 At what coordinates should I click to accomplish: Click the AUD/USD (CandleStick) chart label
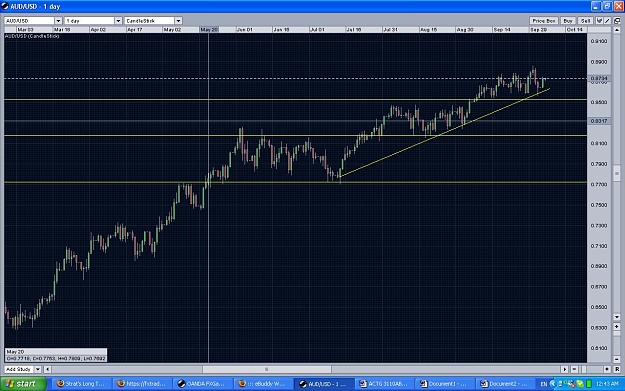coord(32,36)
